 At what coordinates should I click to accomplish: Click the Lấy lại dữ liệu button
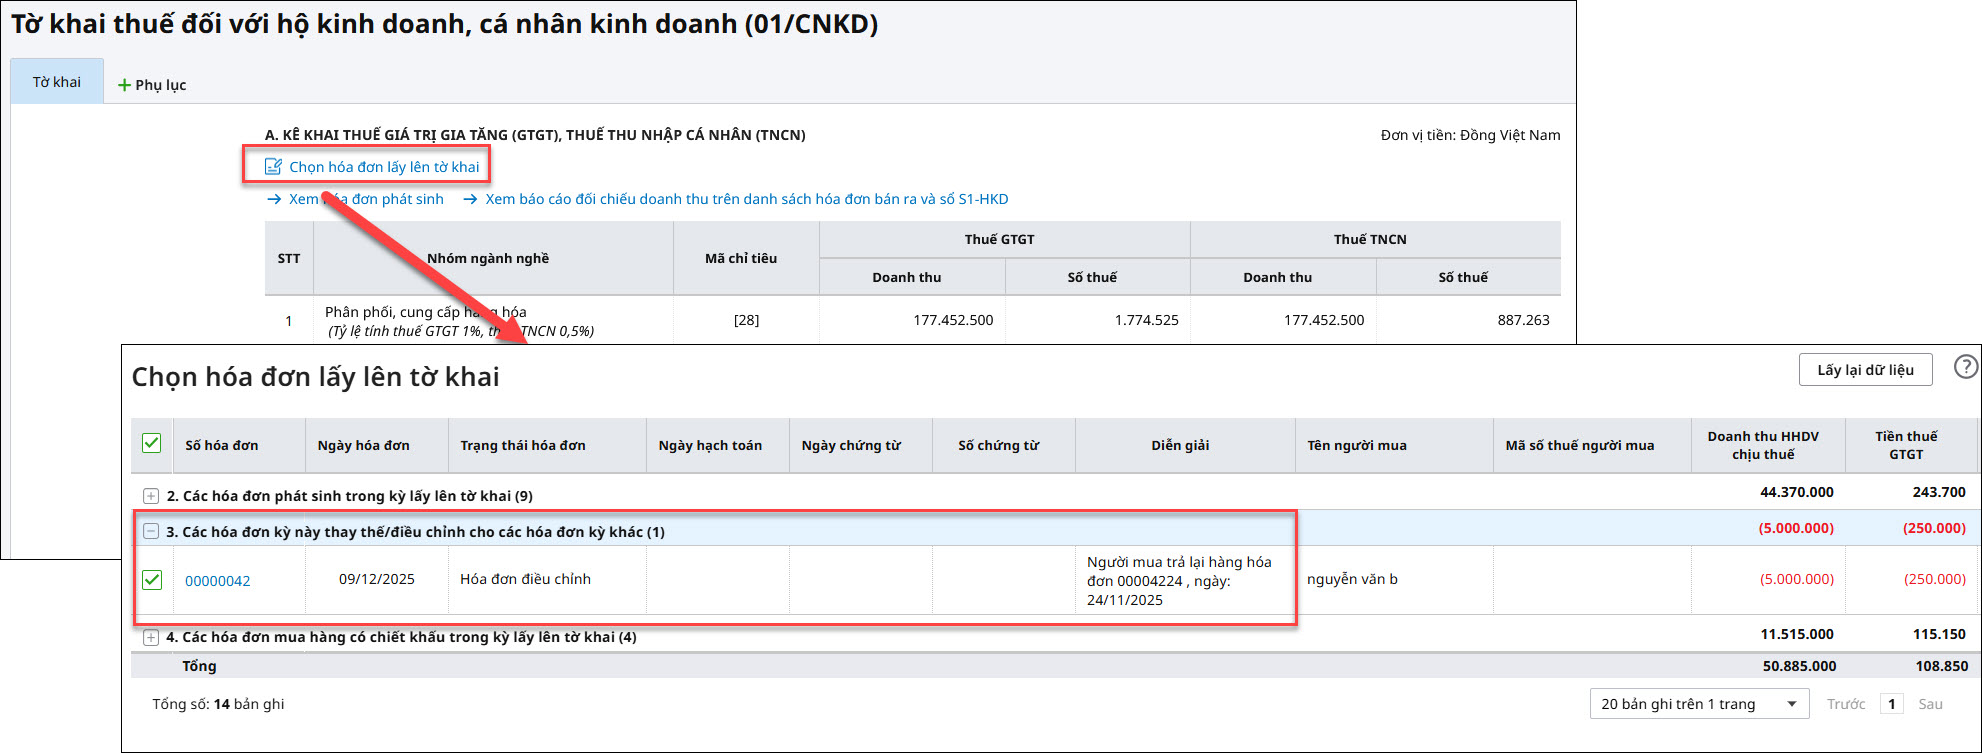[1865, 370]
